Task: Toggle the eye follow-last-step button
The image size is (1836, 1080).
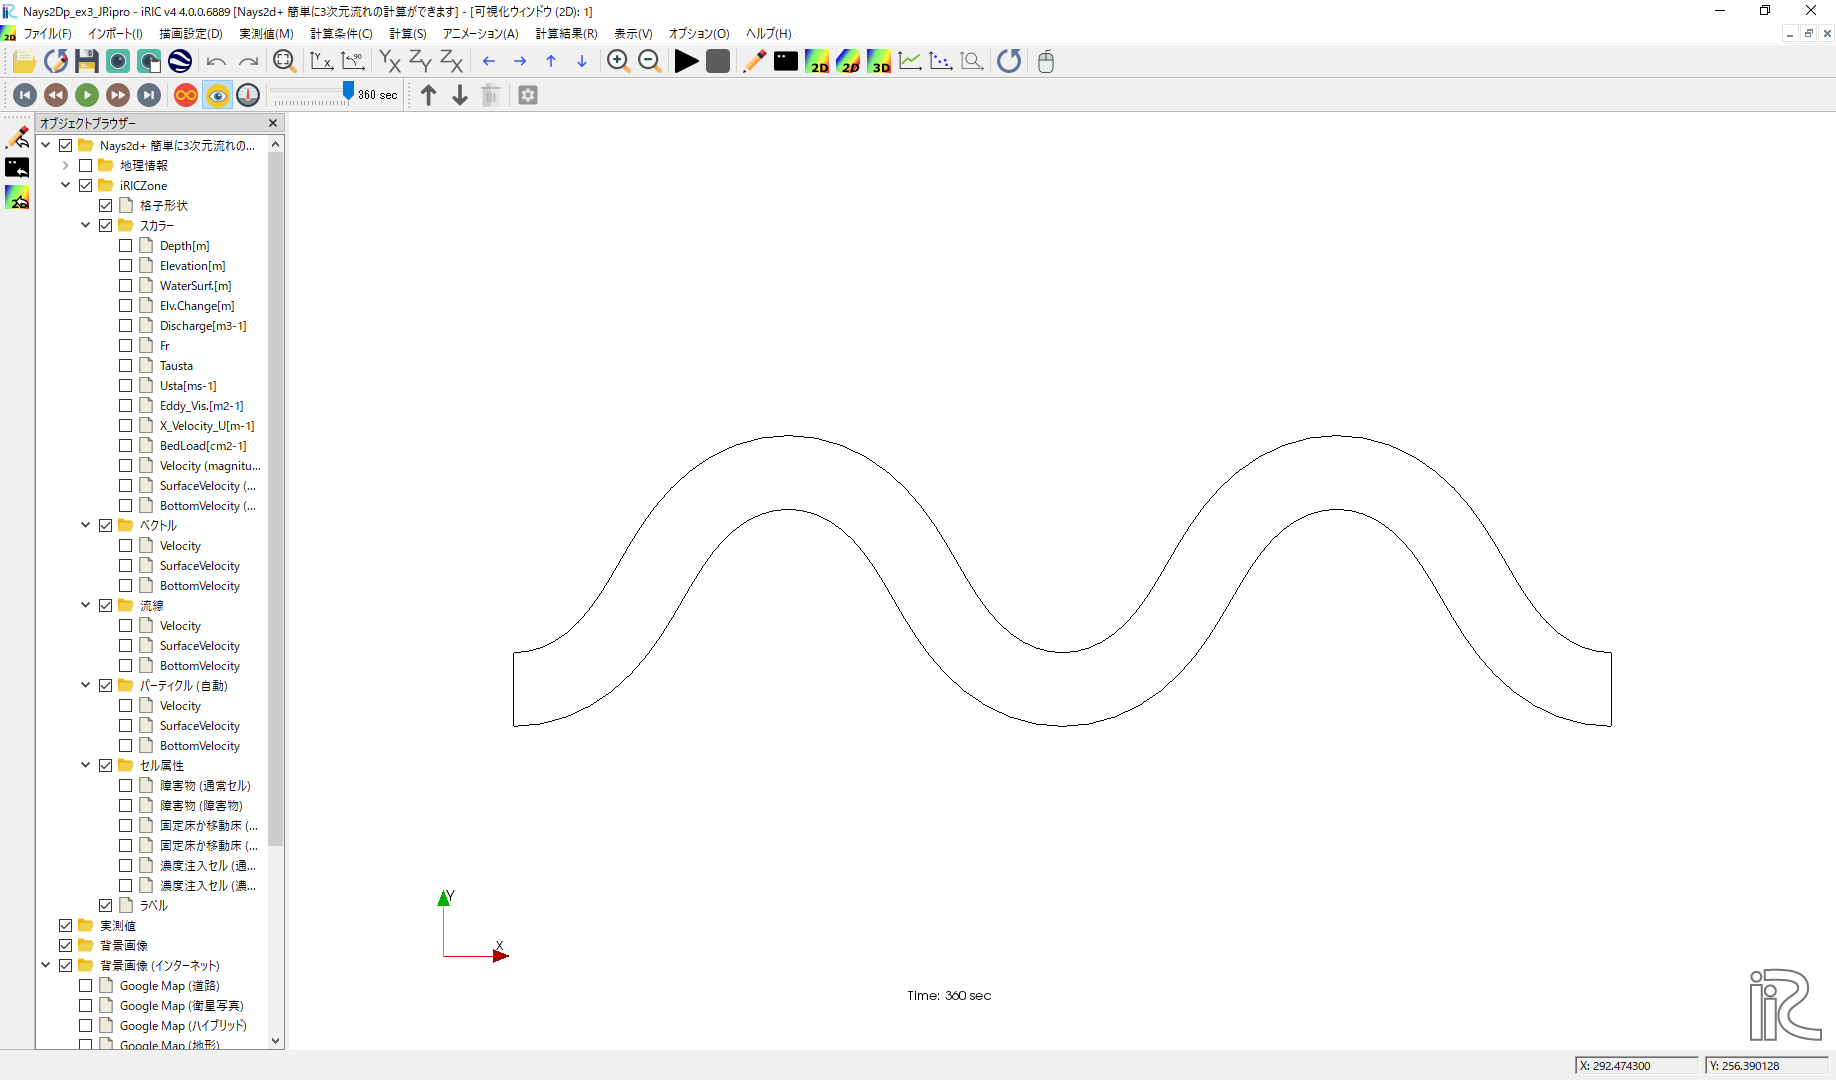Action: pos(217,95)
